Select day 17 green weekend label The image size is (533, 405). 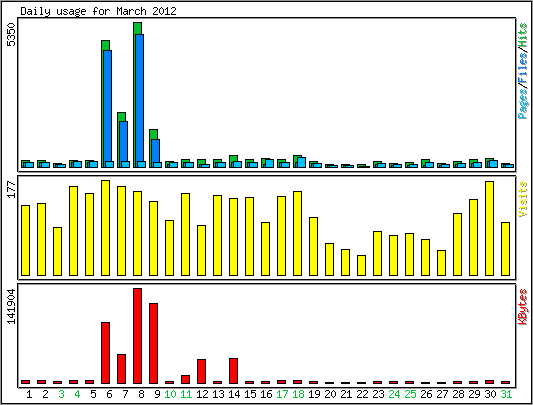(x=282, y=394)
